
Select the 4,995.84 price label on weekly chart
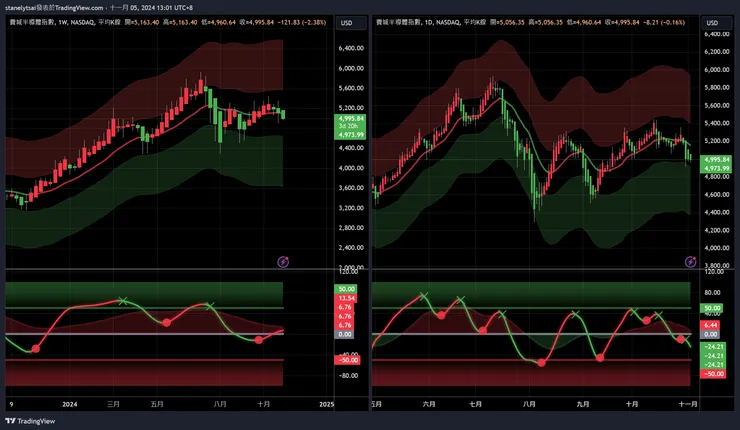pos(350,118)
